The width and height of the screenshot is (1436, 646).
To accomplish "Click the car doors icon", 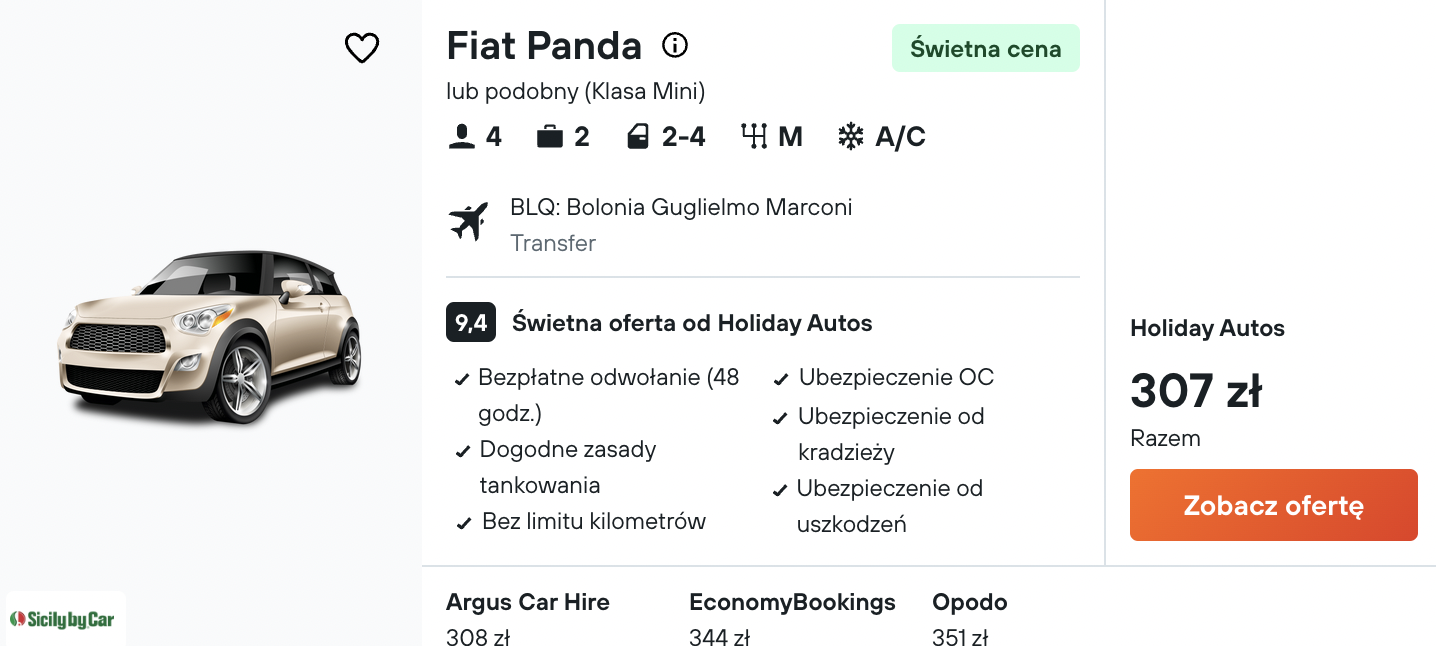I will pos(638,137).
